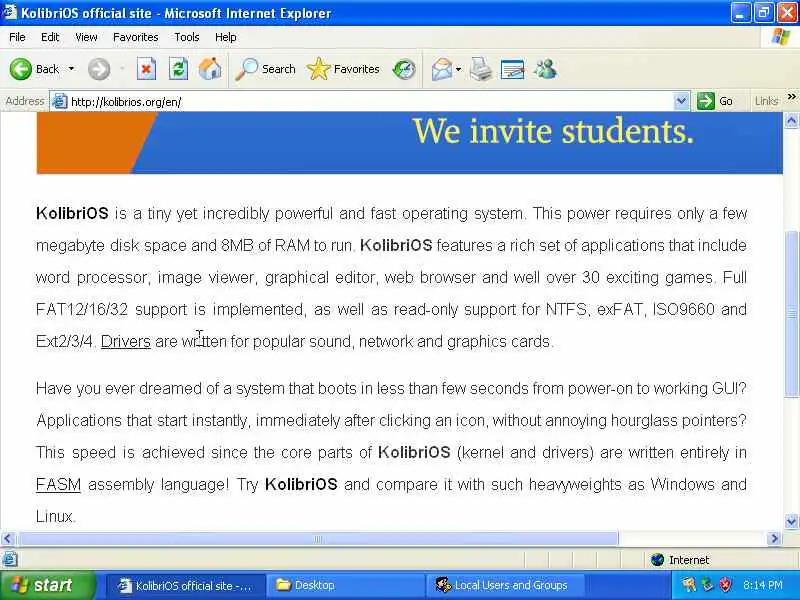Click the red security shield tray icon
This screenshot has width=800, height=600.
pyautogui.click(x=725, y=585)
